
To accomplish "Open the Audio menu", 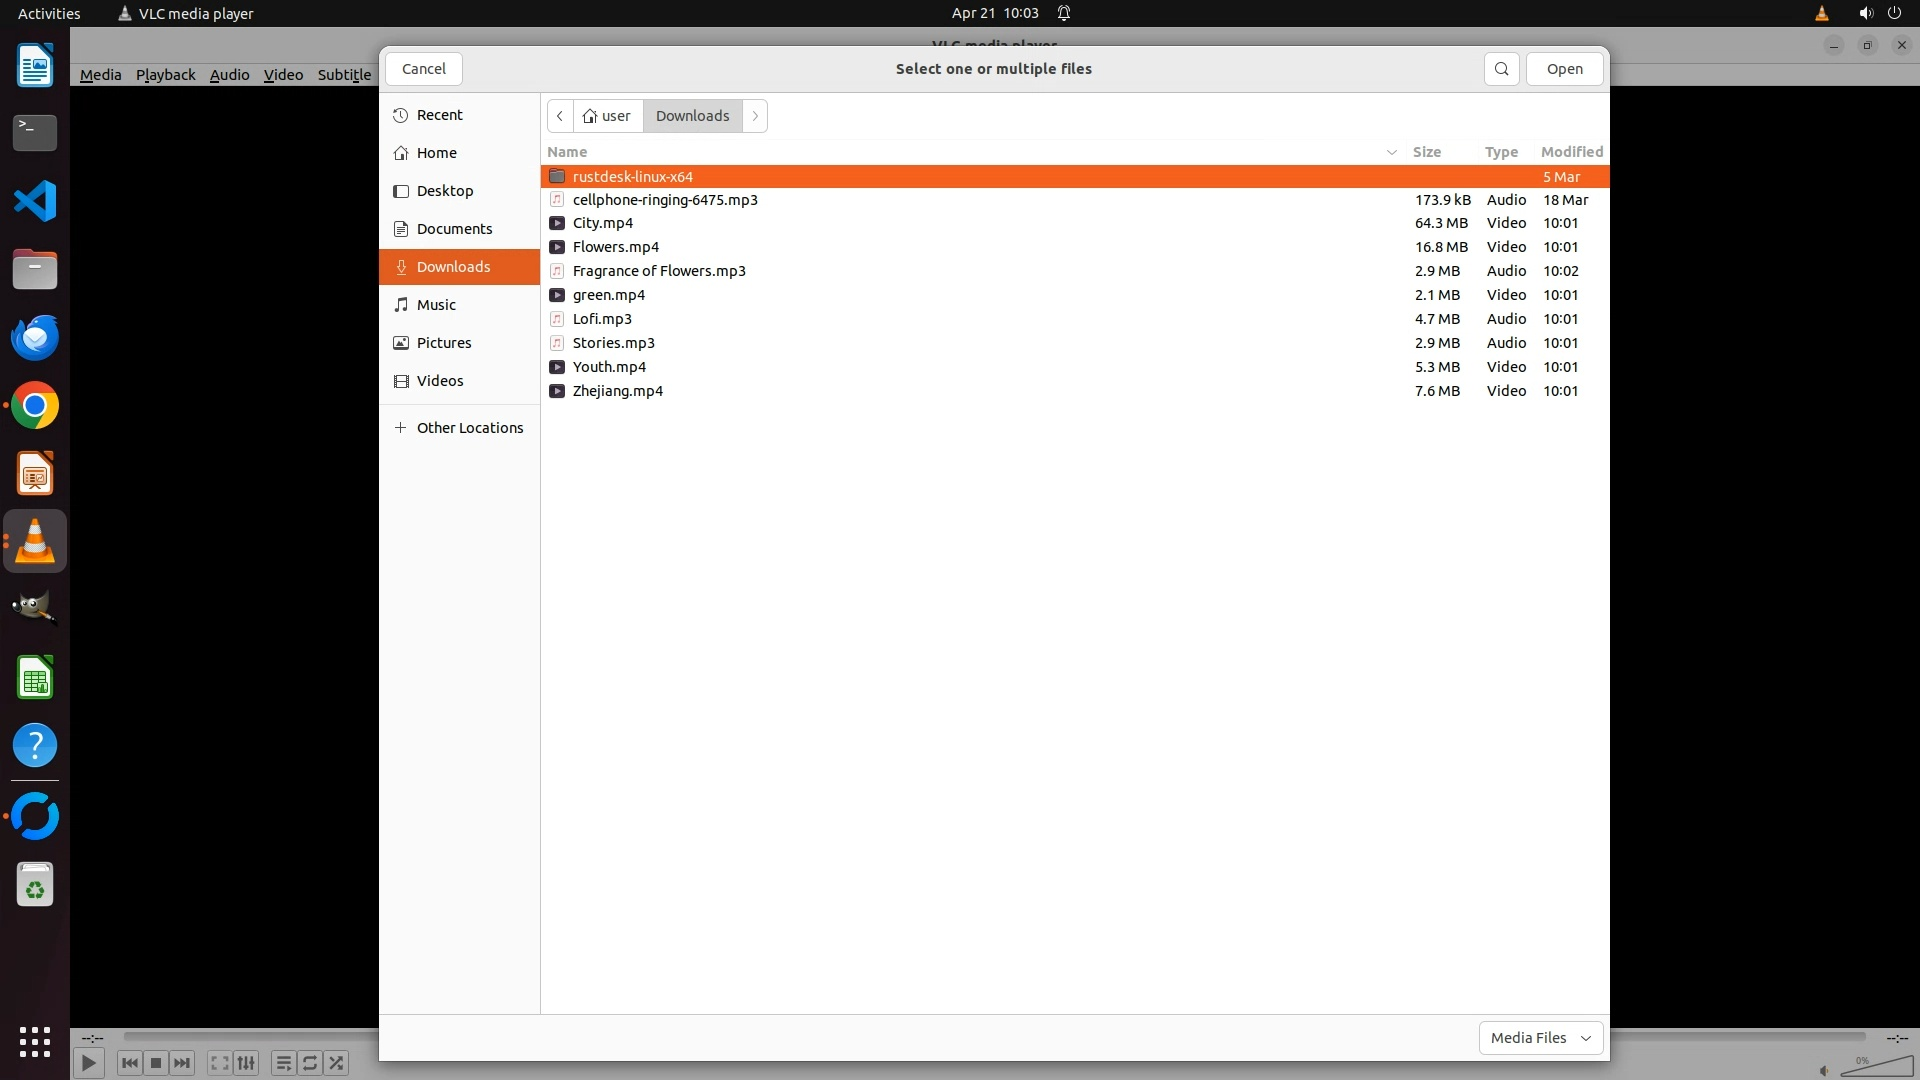I will (229, 75).
